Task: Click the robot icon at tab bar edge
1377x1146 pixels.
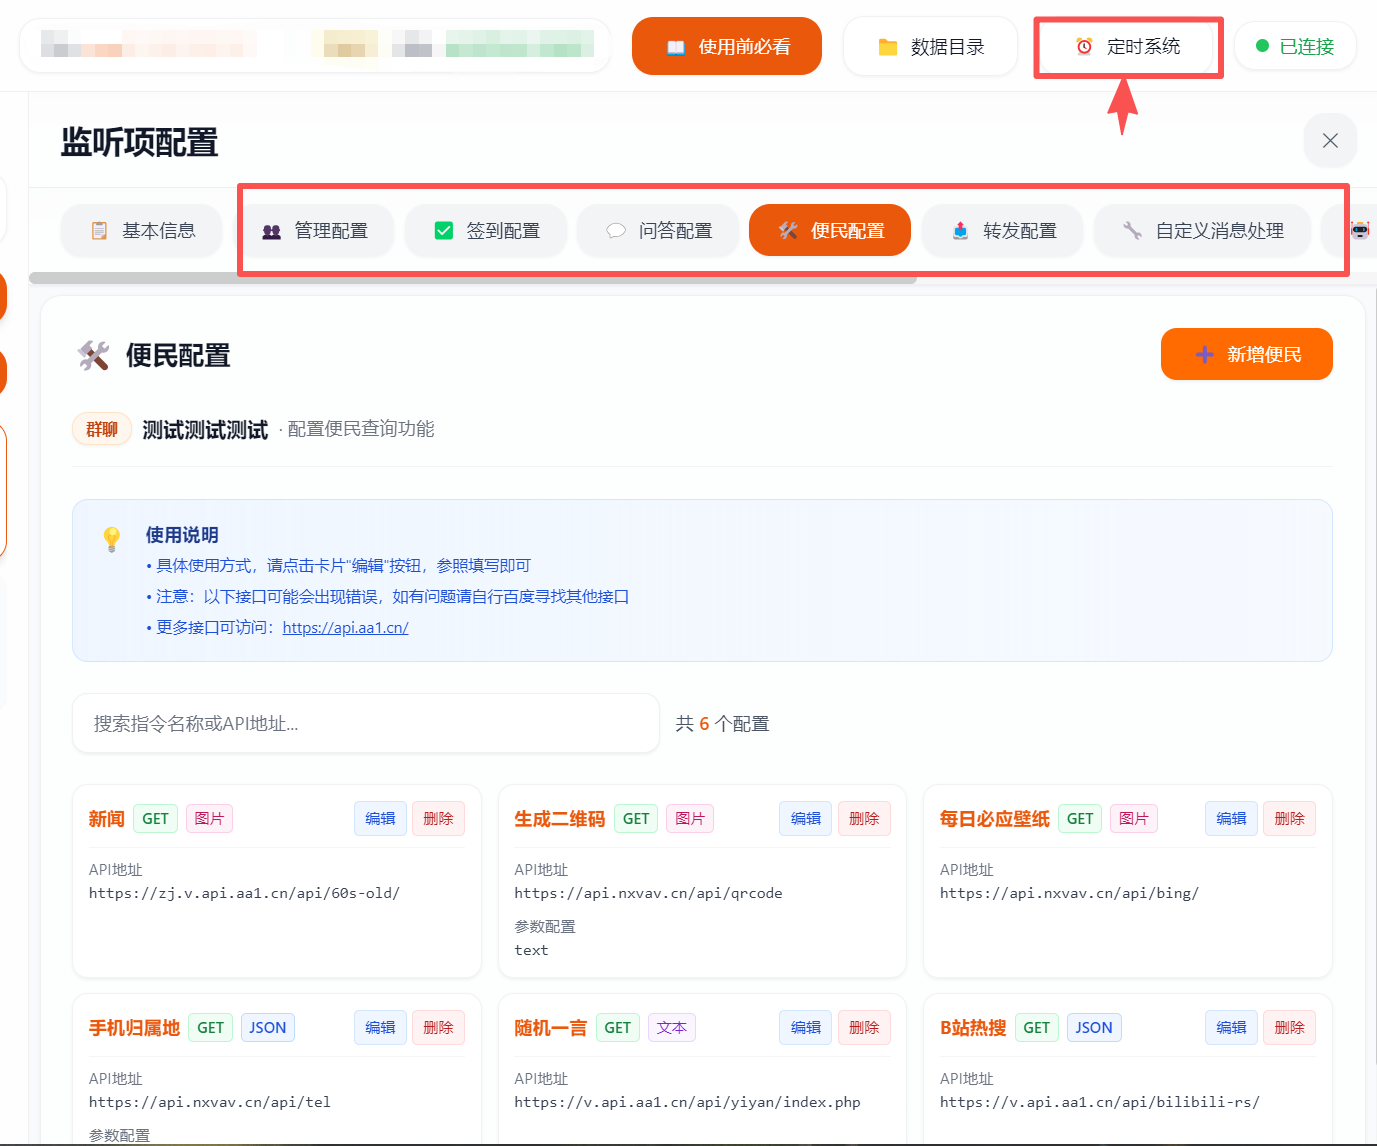Action: pyautogui.click(x=1361, y=230)
